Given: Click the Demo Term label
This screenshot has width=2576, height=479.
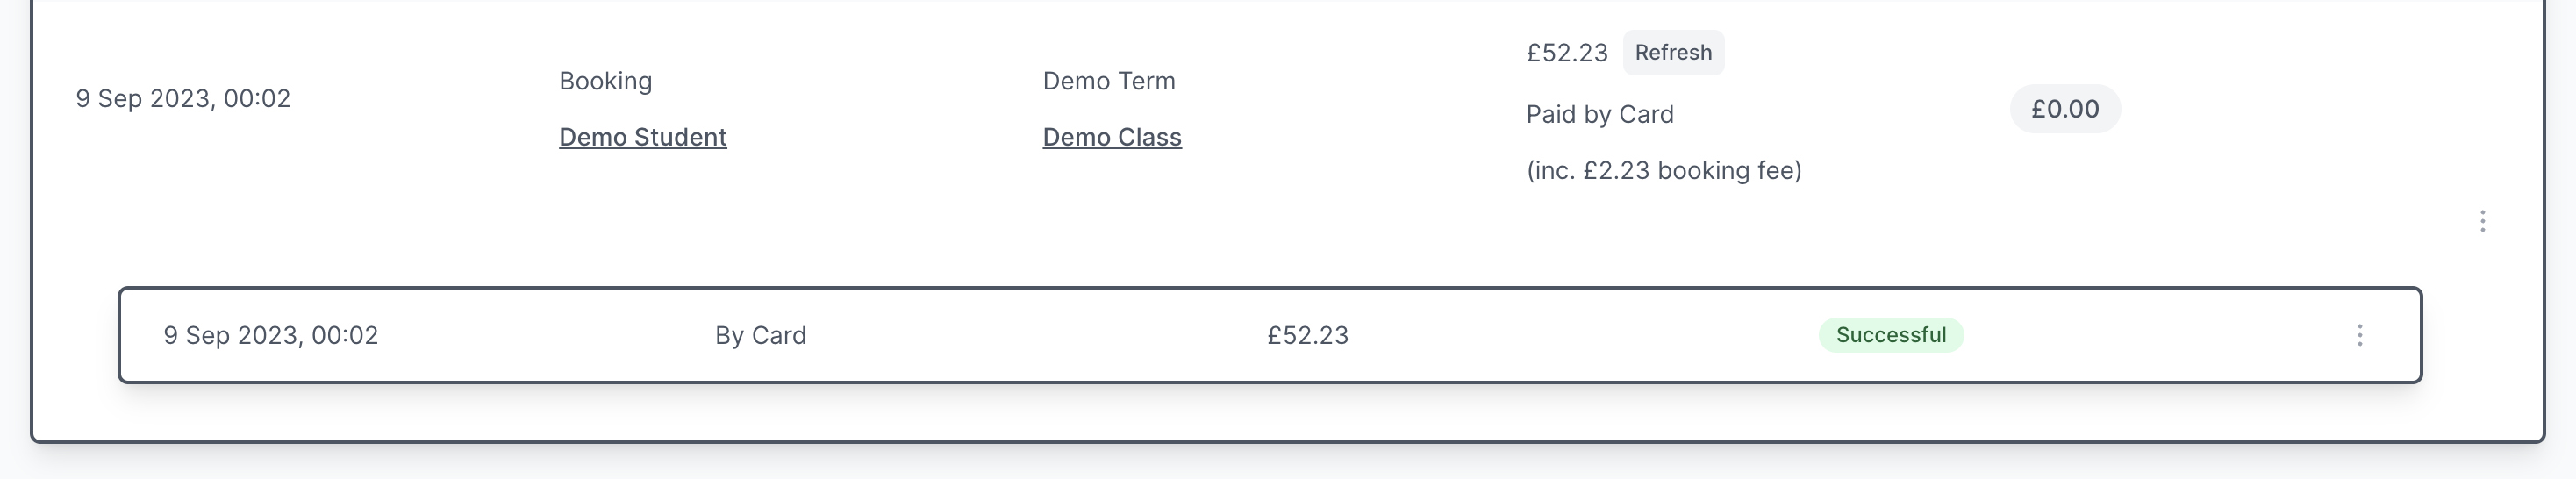Looking at the screenshot, I should point(1108,81).
